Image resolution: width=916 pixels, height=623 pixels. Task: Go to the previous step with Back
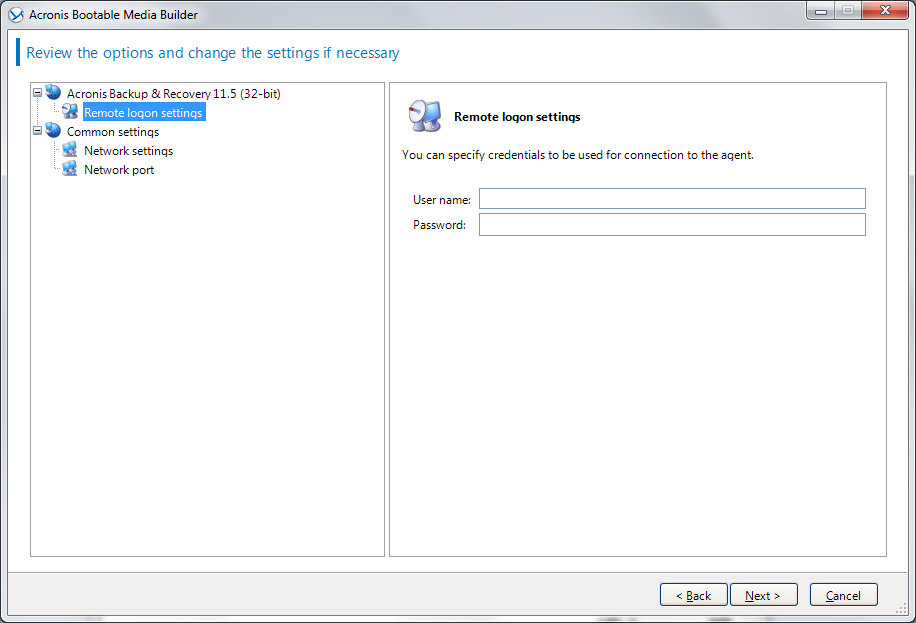693,595
